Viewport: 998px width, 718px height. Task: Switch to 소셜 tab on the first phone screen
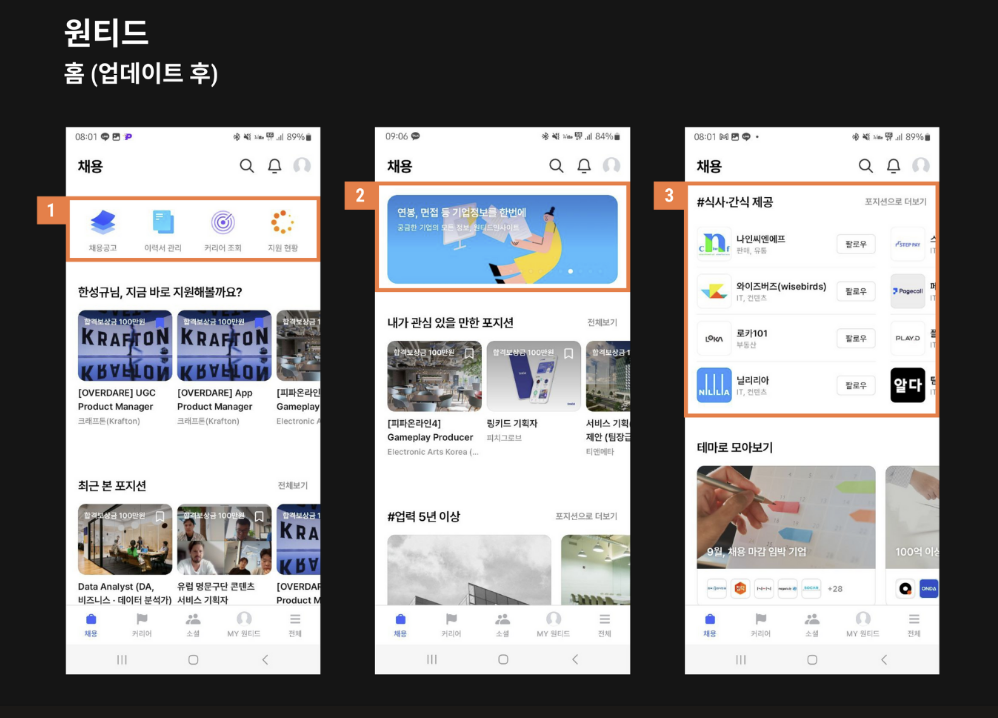tap(193, 624)
